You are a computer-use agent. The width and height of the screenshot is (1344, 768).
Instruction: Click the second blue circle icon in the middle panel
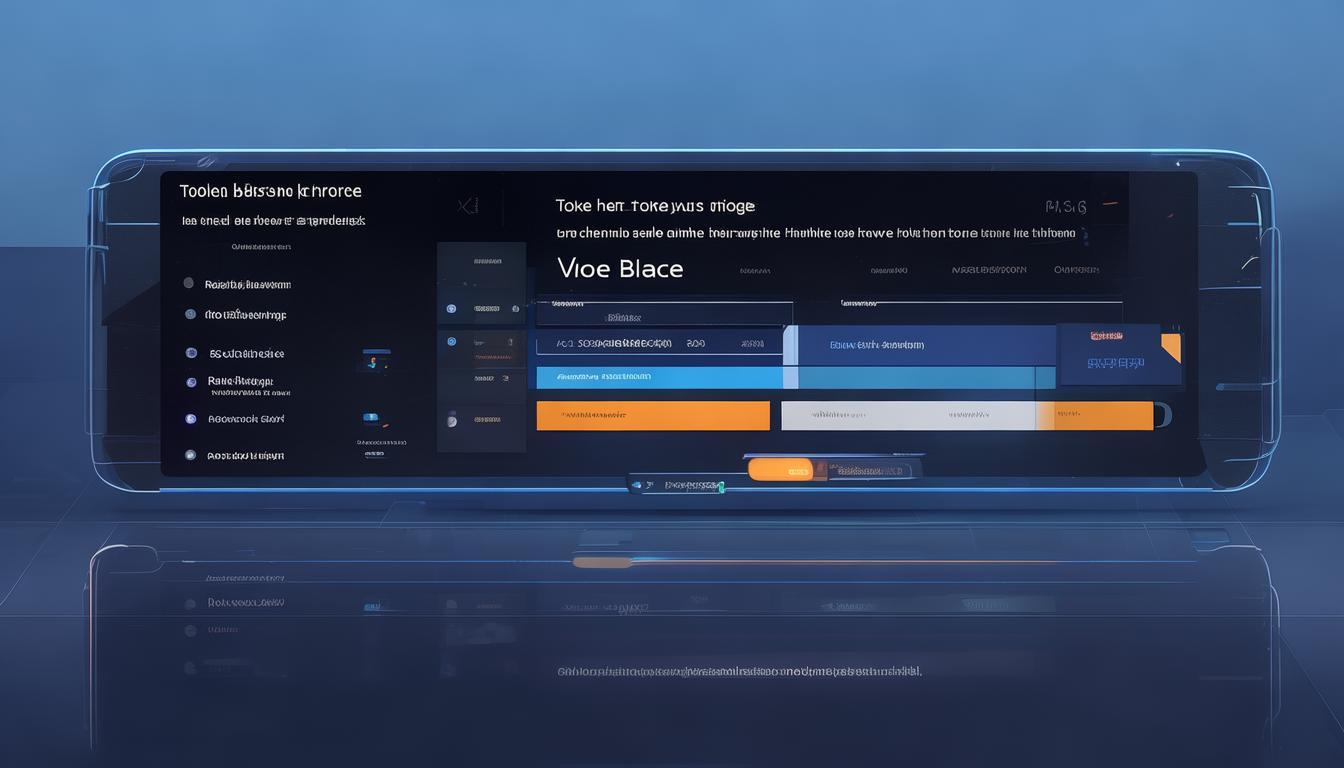coord(451,342)
